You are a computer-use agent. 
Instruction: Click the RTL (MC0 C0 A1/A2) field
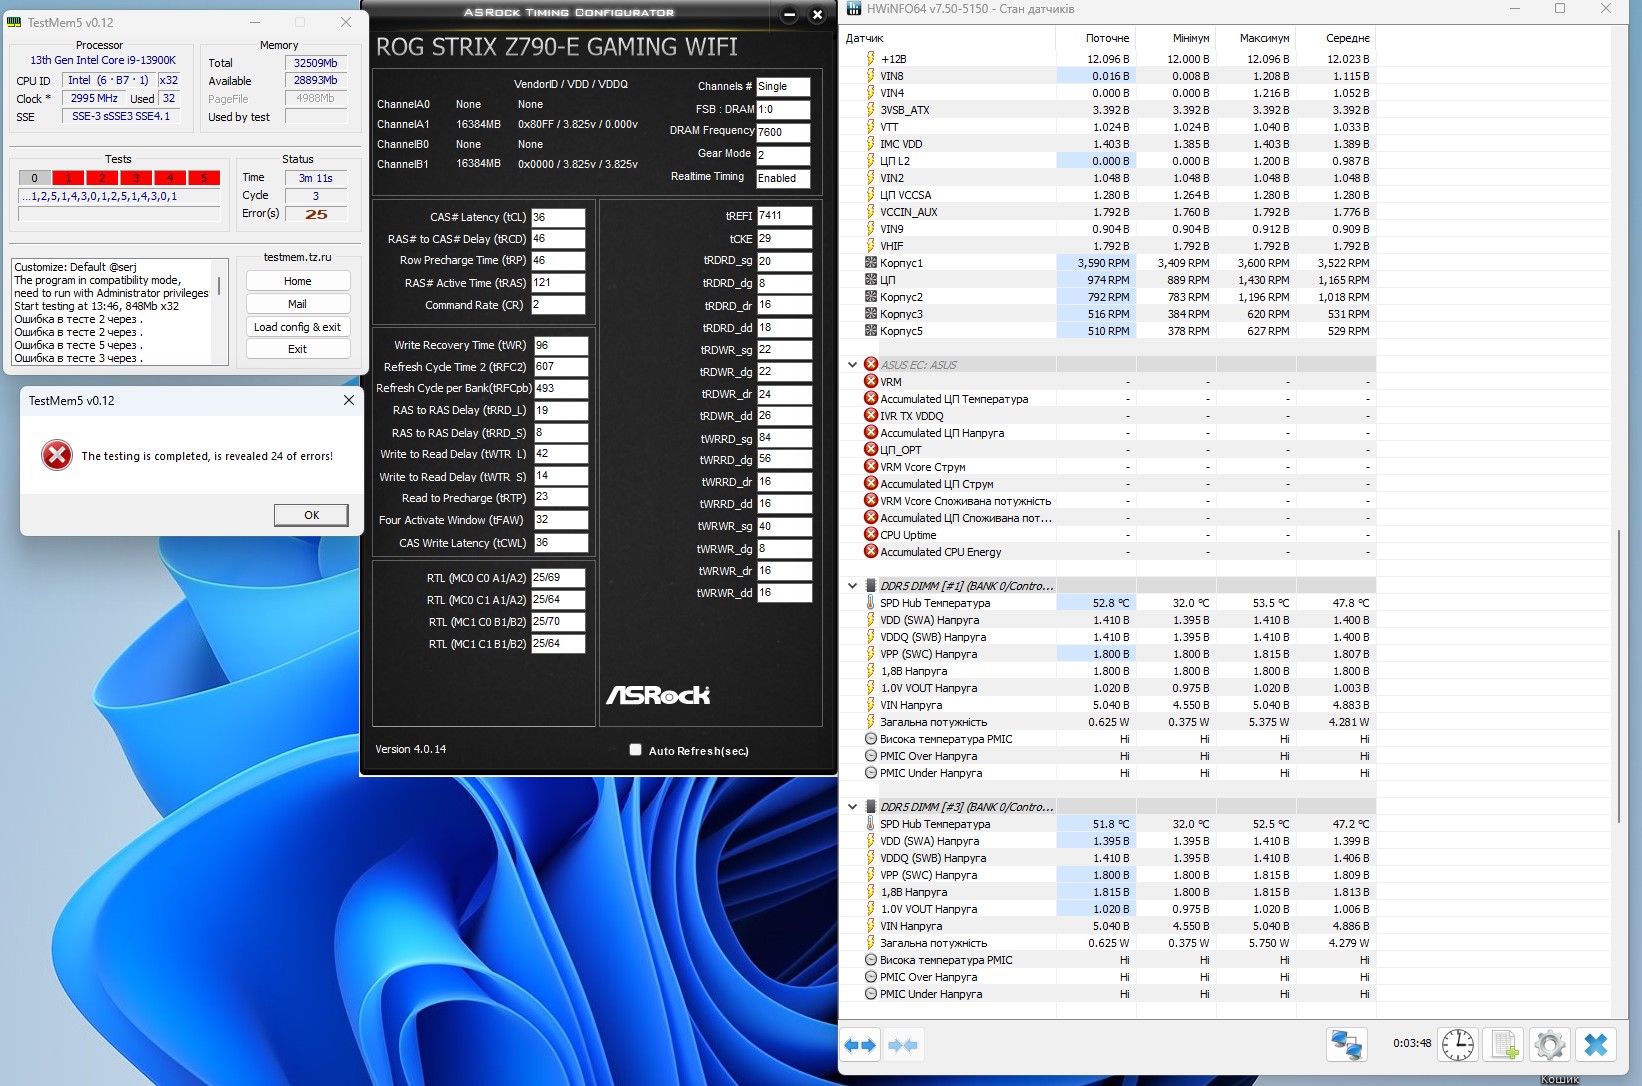pos(558,578)
